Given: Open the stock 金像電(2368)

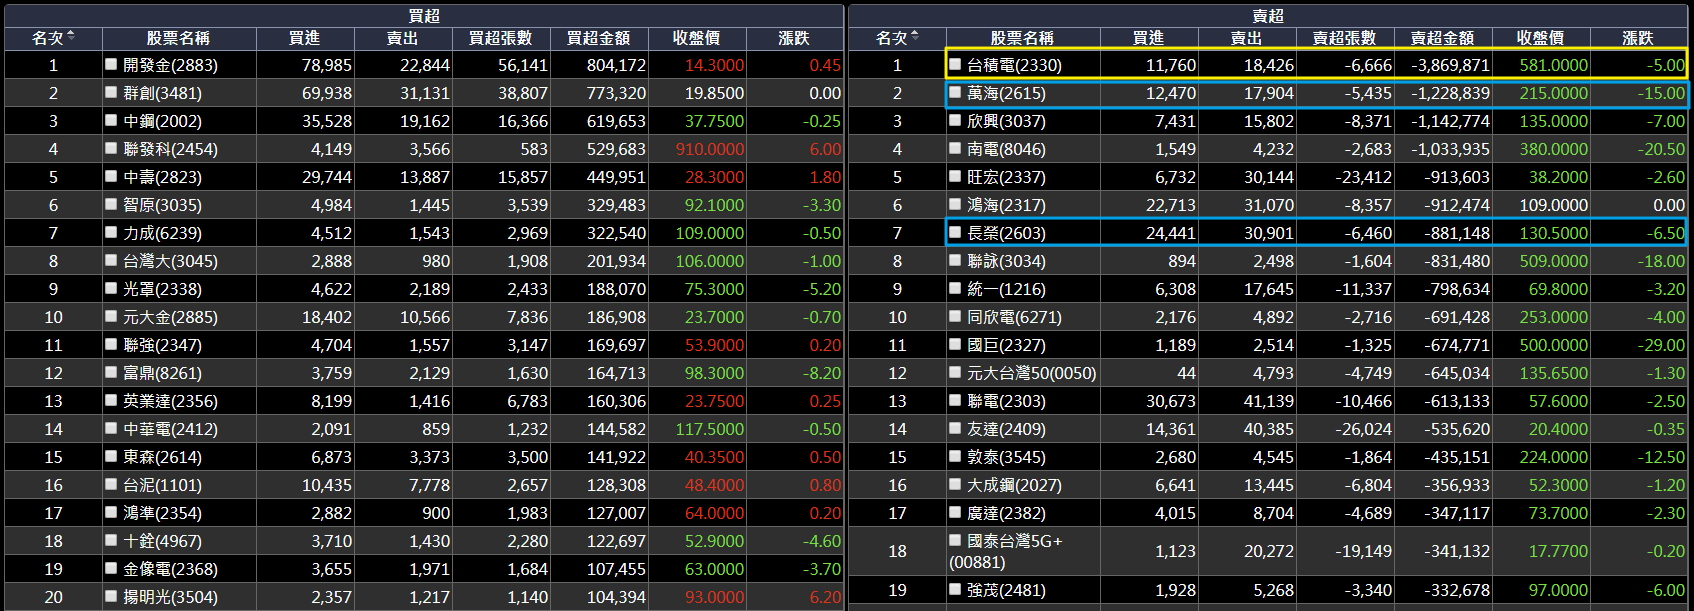Looking at the screenshot, I should point(170,569).
